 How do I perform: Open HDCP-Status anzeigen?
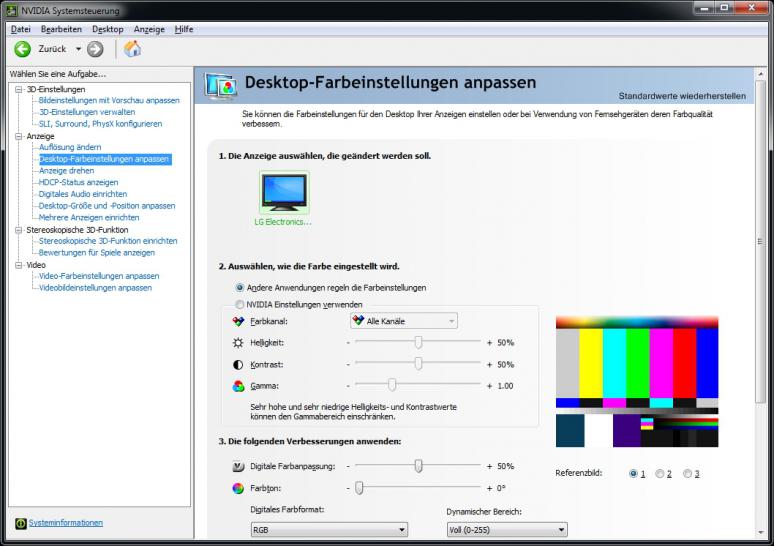(x=78, y=182)
